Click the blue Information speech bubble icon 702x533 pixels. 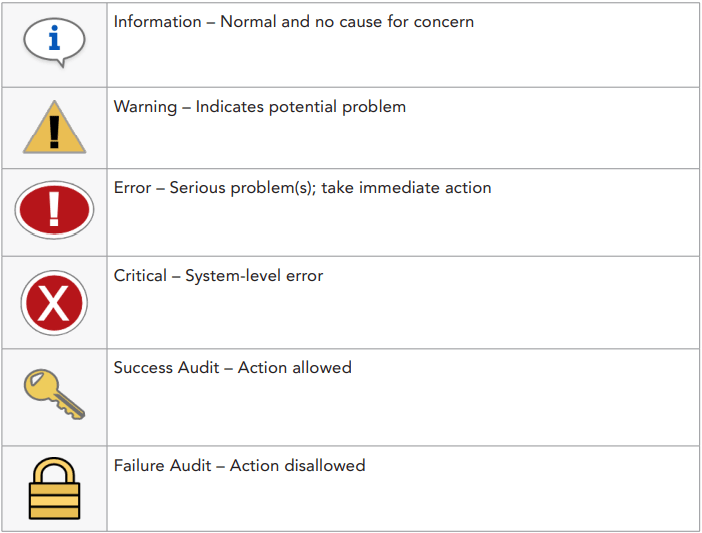(54, 41)
